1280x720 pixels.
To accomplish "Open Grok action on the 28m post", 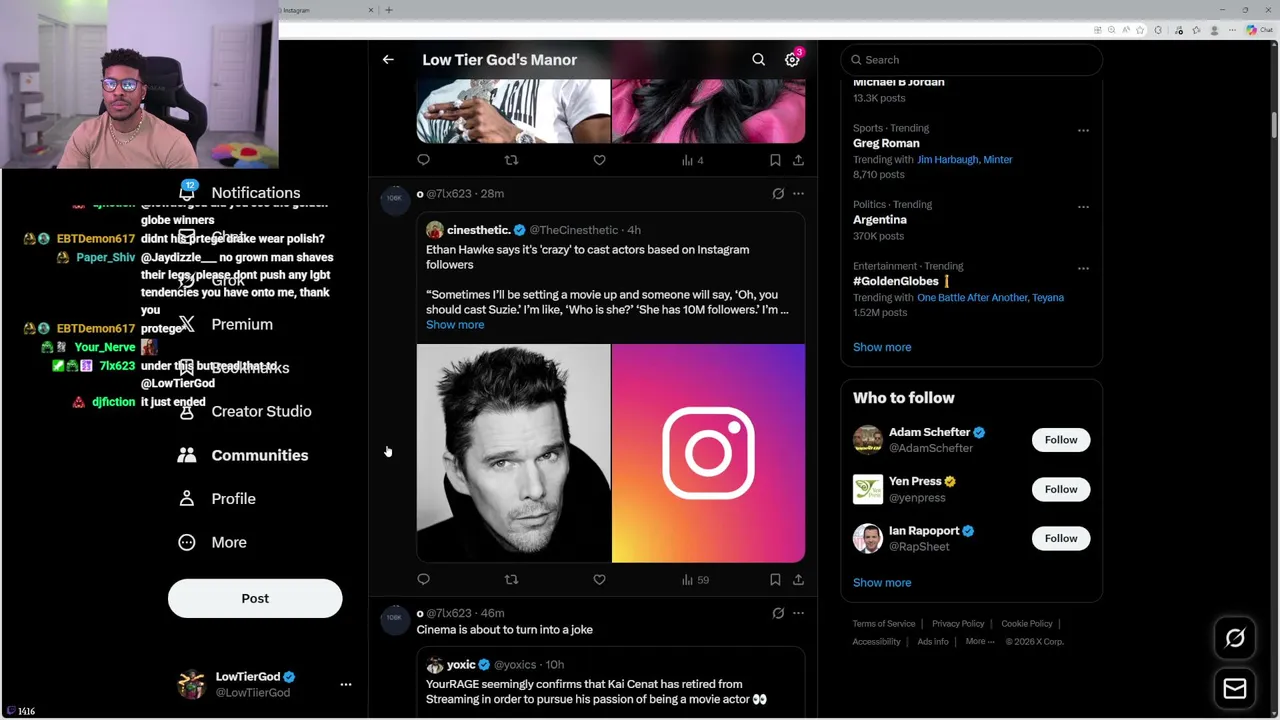I will (x=778, y=194).
